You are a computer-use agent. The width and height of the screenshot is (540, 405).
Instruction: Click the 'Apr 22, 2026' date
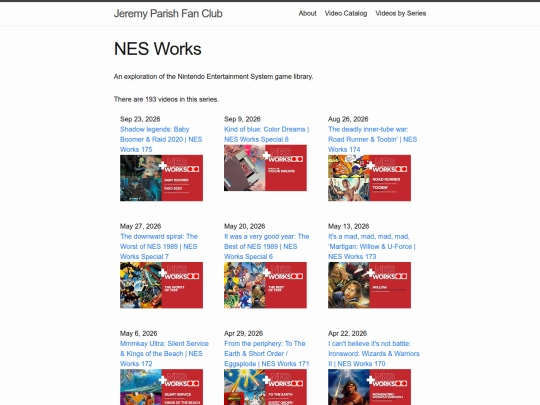(x=347, y=333)
